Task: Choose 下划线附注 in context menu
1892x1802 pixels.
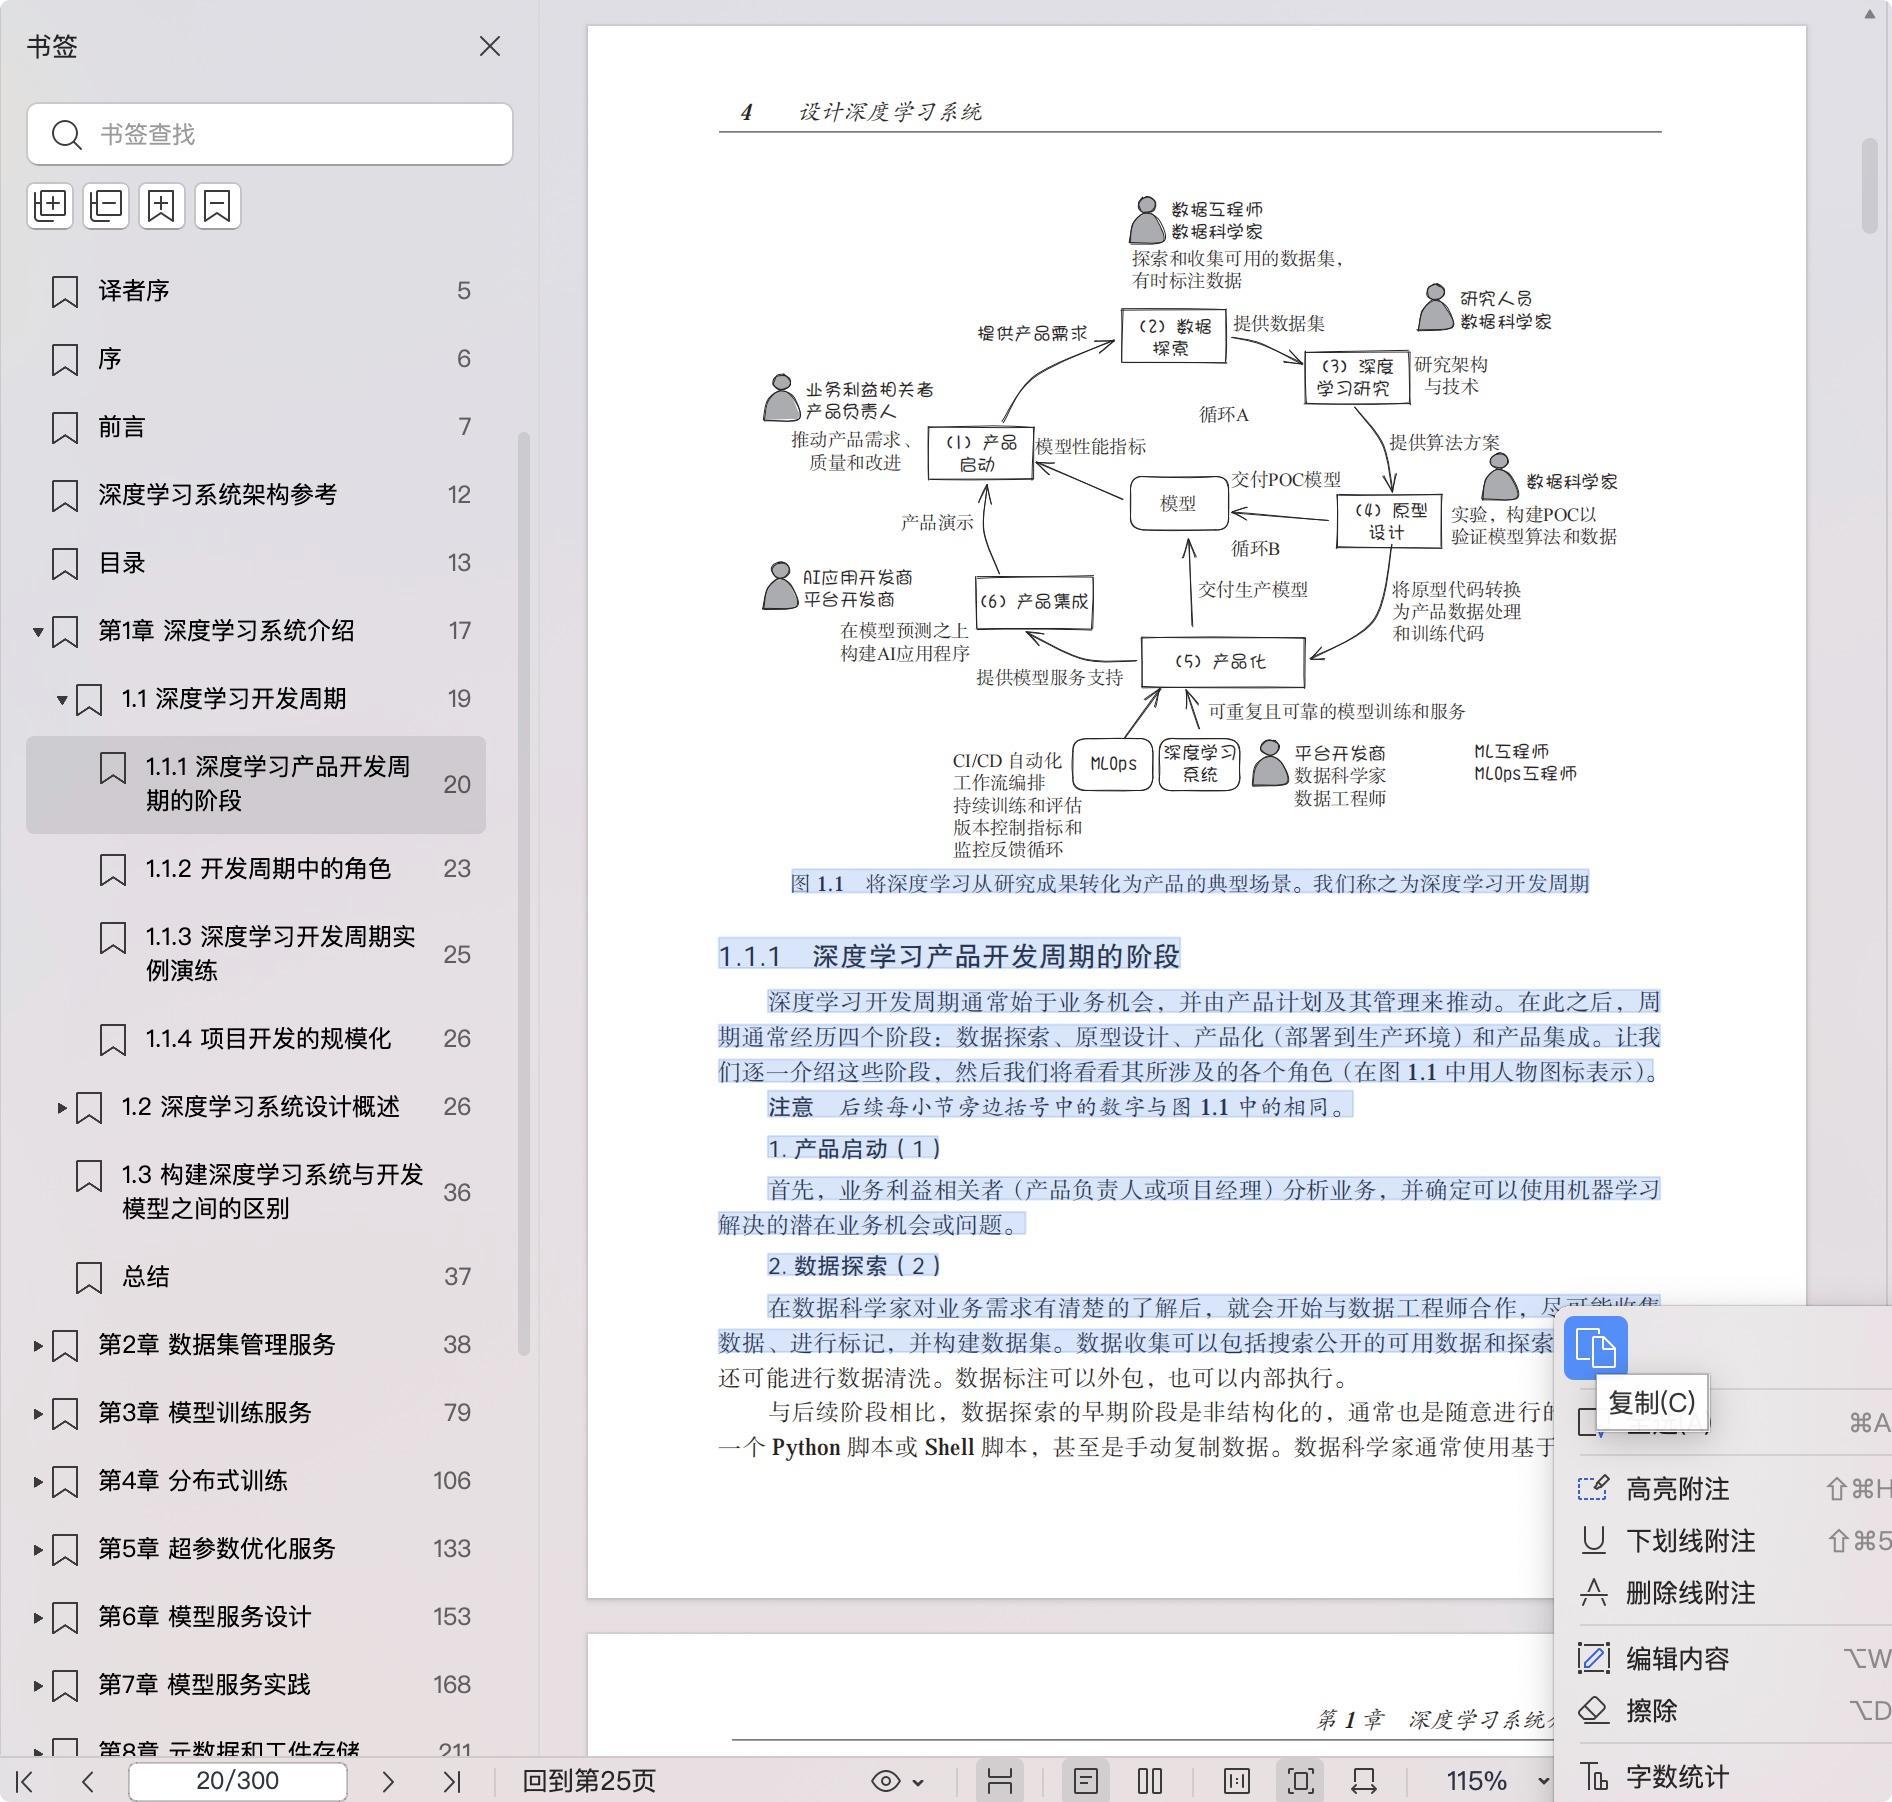Action: click(1690, 1541)
